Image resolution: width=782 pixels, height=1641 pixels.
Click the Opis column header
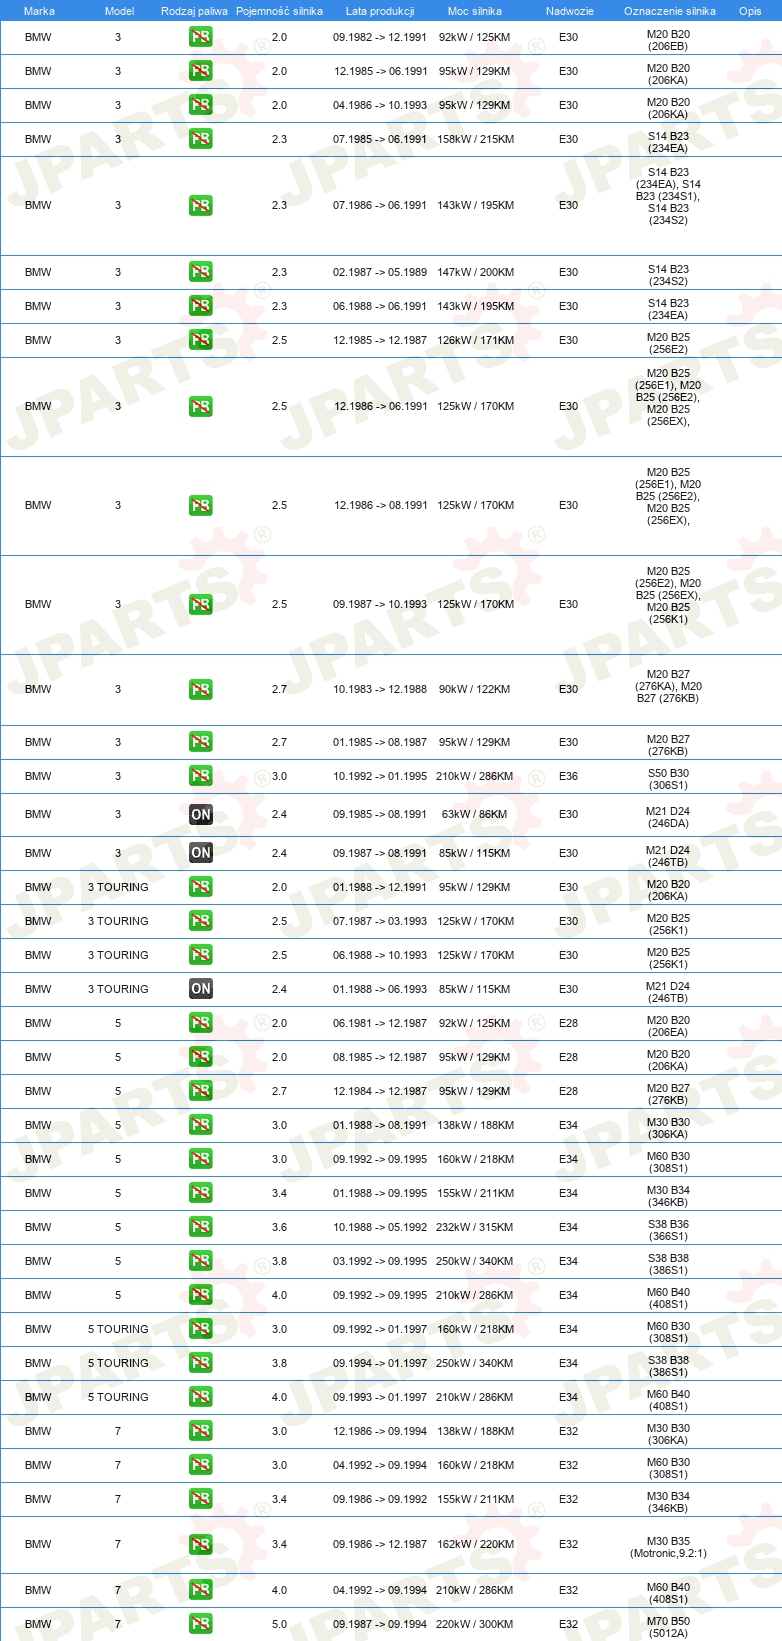click(x=750, y=11)
